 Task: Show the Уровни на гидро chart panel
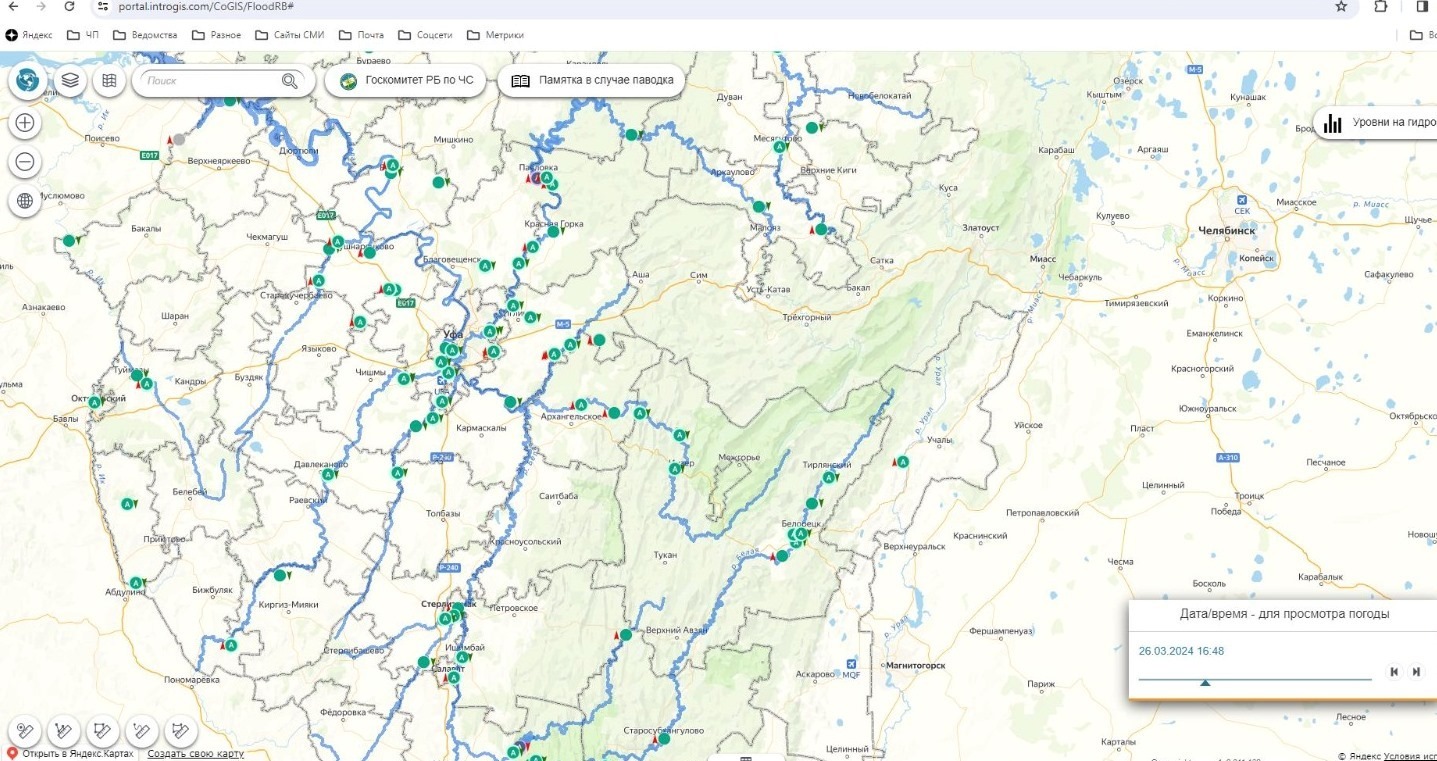(1376, 124)
